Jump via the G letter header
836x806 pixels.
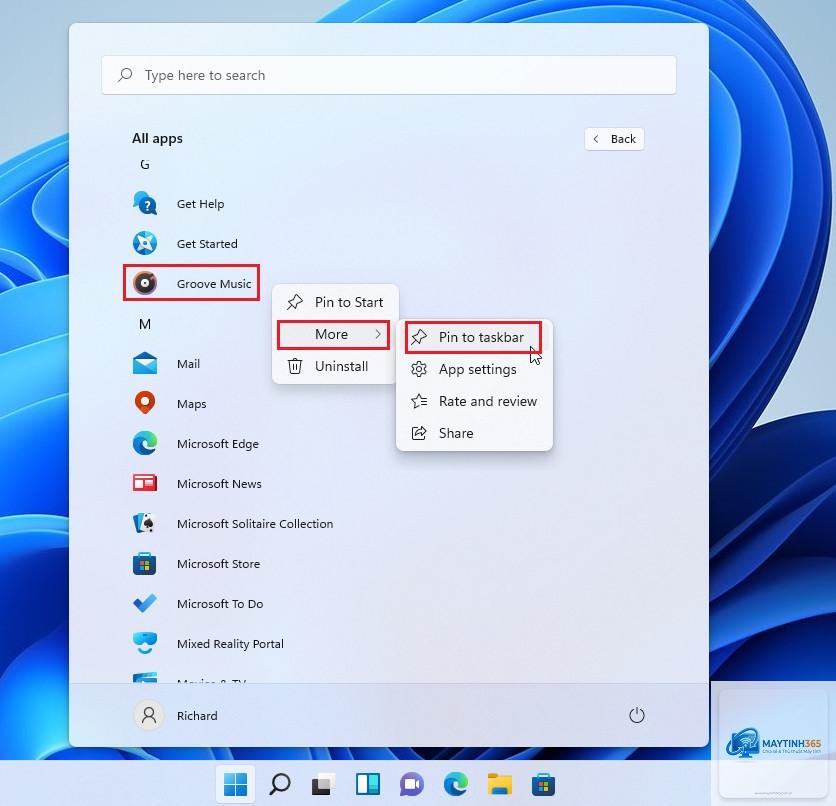click(144, 164)
